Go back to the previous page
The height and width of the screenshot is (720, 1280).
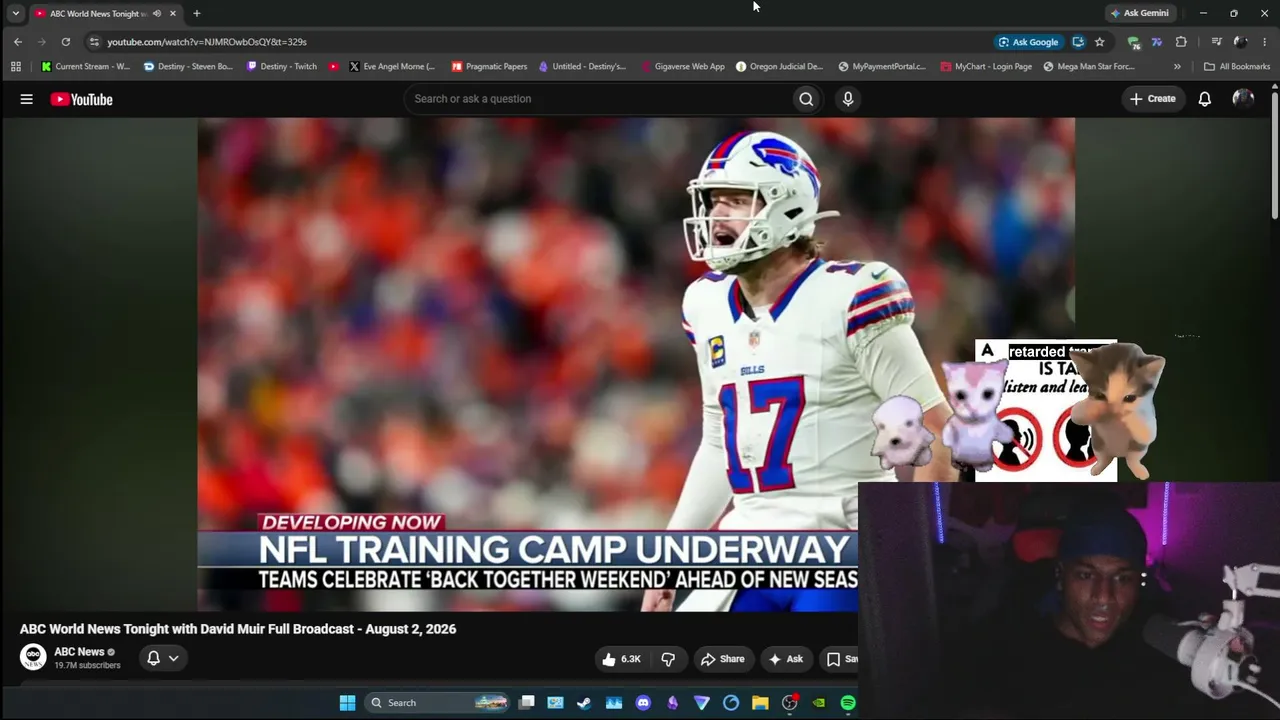pos(18,42)
